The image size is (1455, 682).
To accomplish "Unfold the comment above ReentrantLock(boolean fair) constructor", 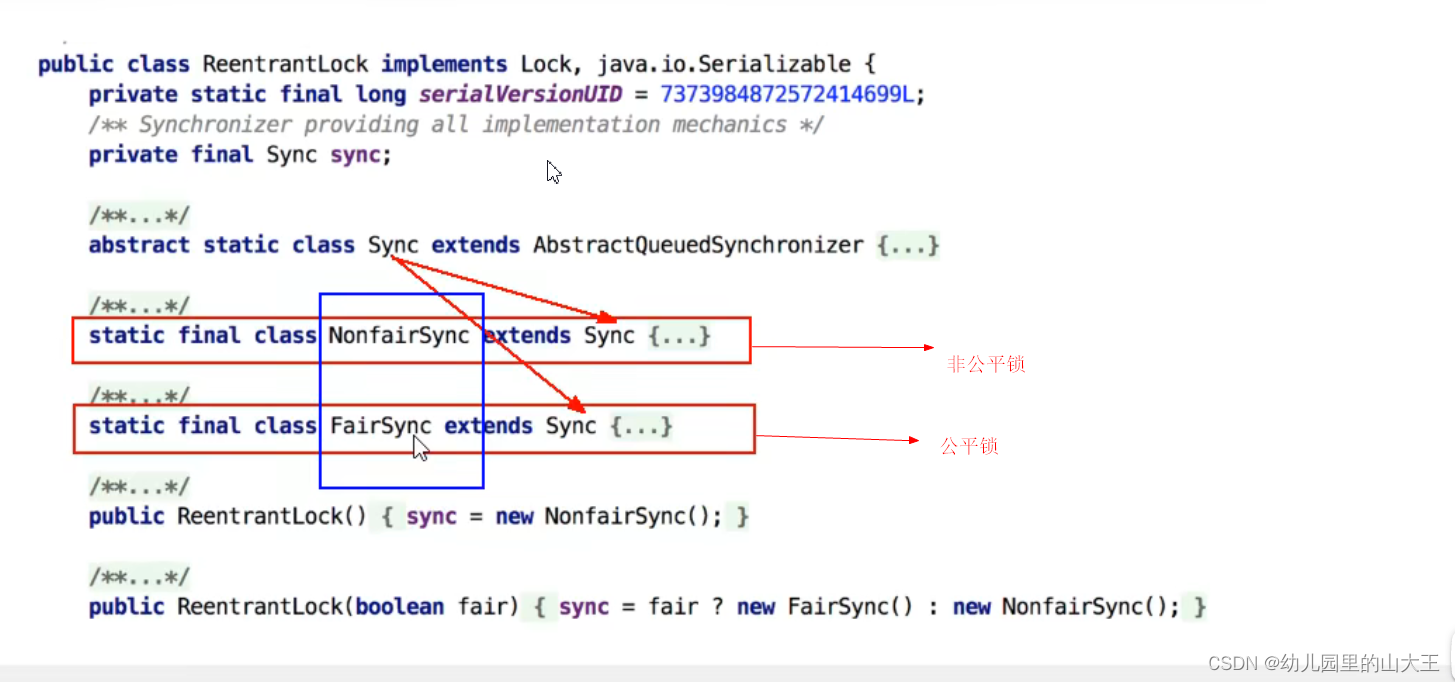I will (139, 578).
